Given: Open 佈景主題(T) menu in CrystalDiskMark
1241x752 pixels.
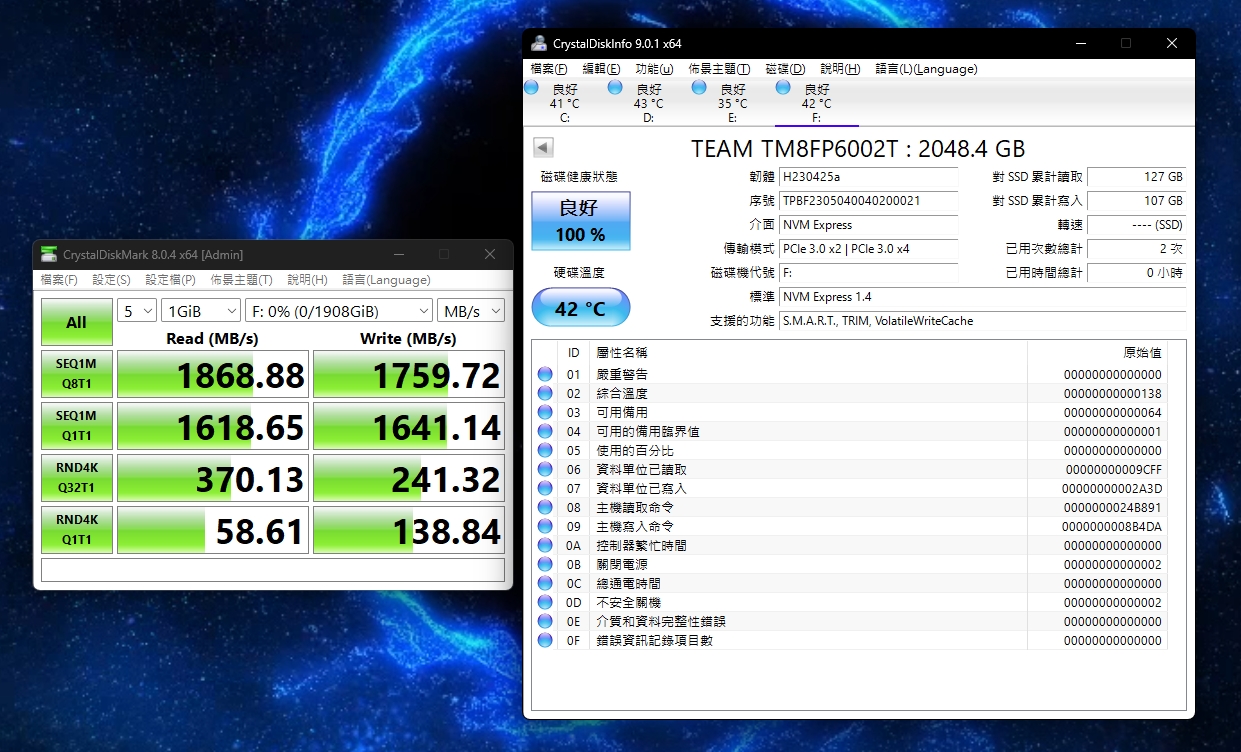Looking at the screenshot, I should pos(241,280).
